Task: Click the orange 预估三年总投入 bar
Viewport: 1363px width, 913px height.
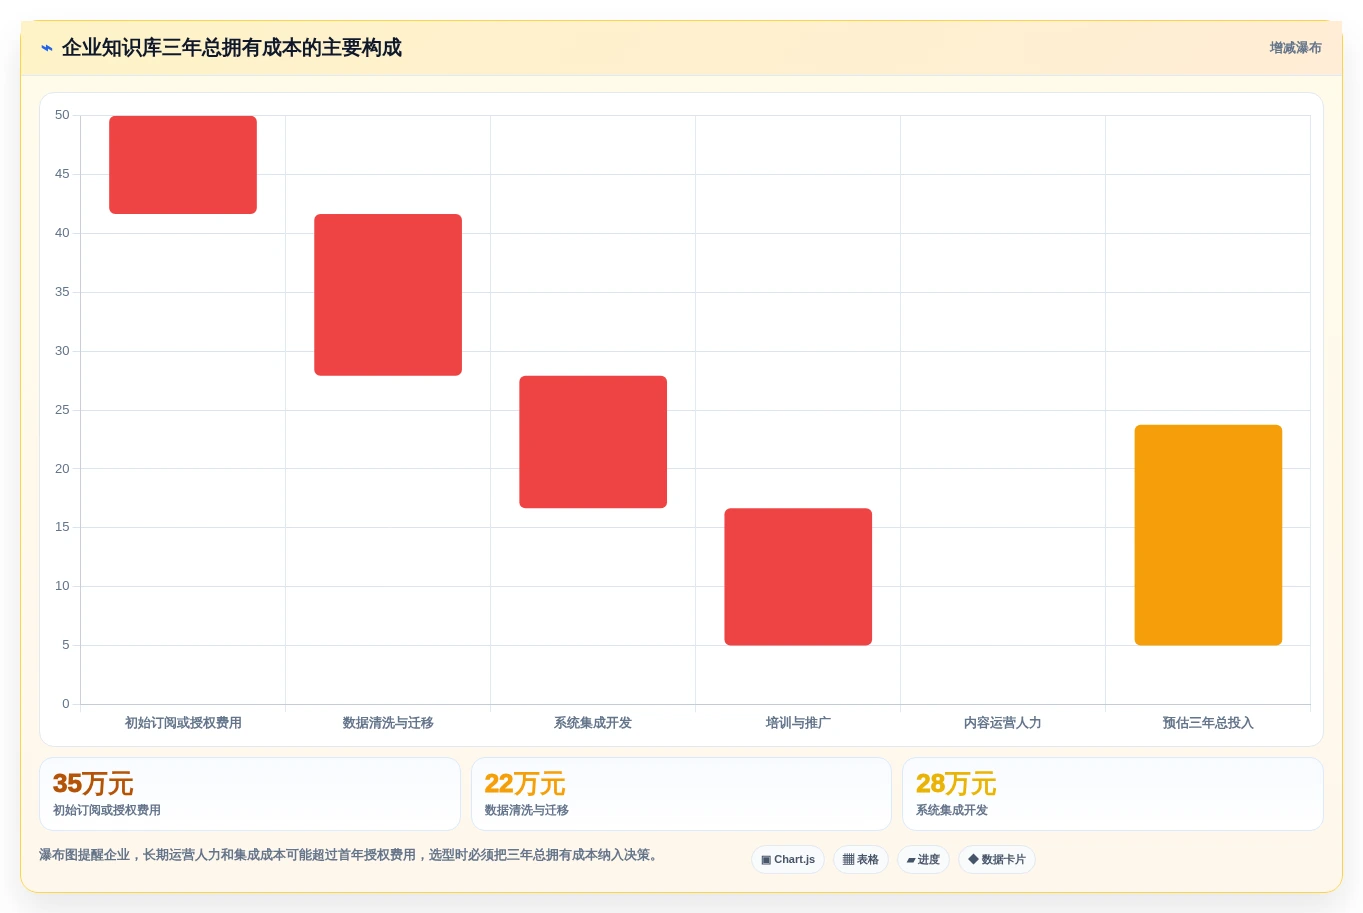Action: pyautogui.click(x=1208, y=535)
